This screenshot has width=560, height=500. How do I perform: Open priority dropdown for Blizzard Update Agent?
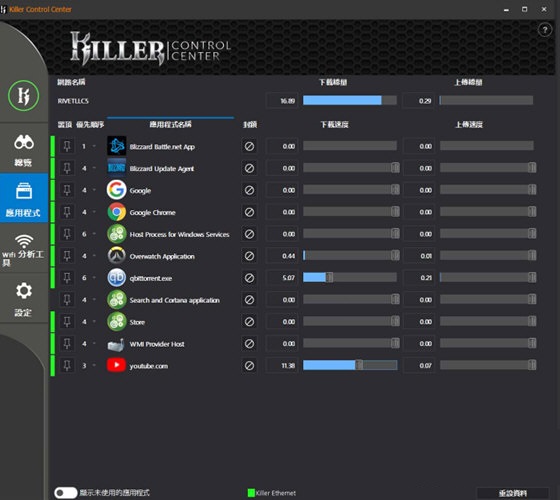[94, 168]
